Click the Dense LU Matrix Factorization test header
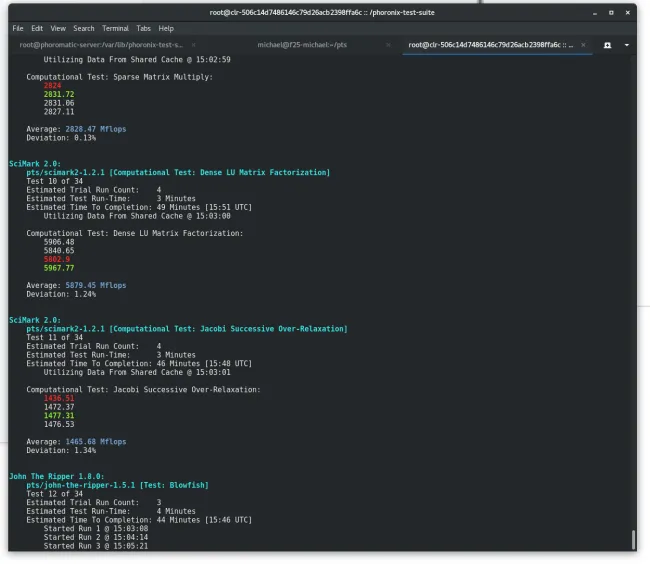Screen dimensions: 650x564 [x=178, y=172]
